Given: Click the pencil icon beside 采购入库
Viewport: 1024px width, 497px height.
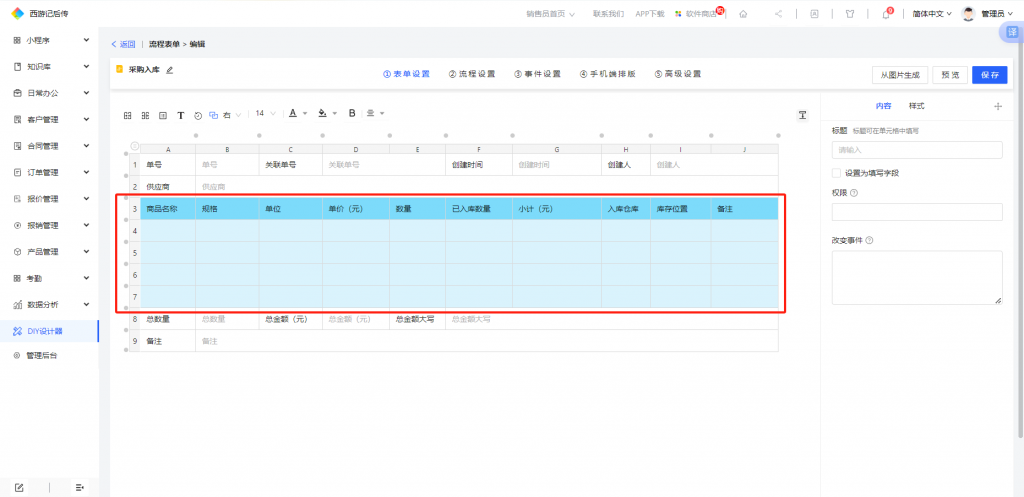Looking at the screenshot, I should tap(170, 70).
